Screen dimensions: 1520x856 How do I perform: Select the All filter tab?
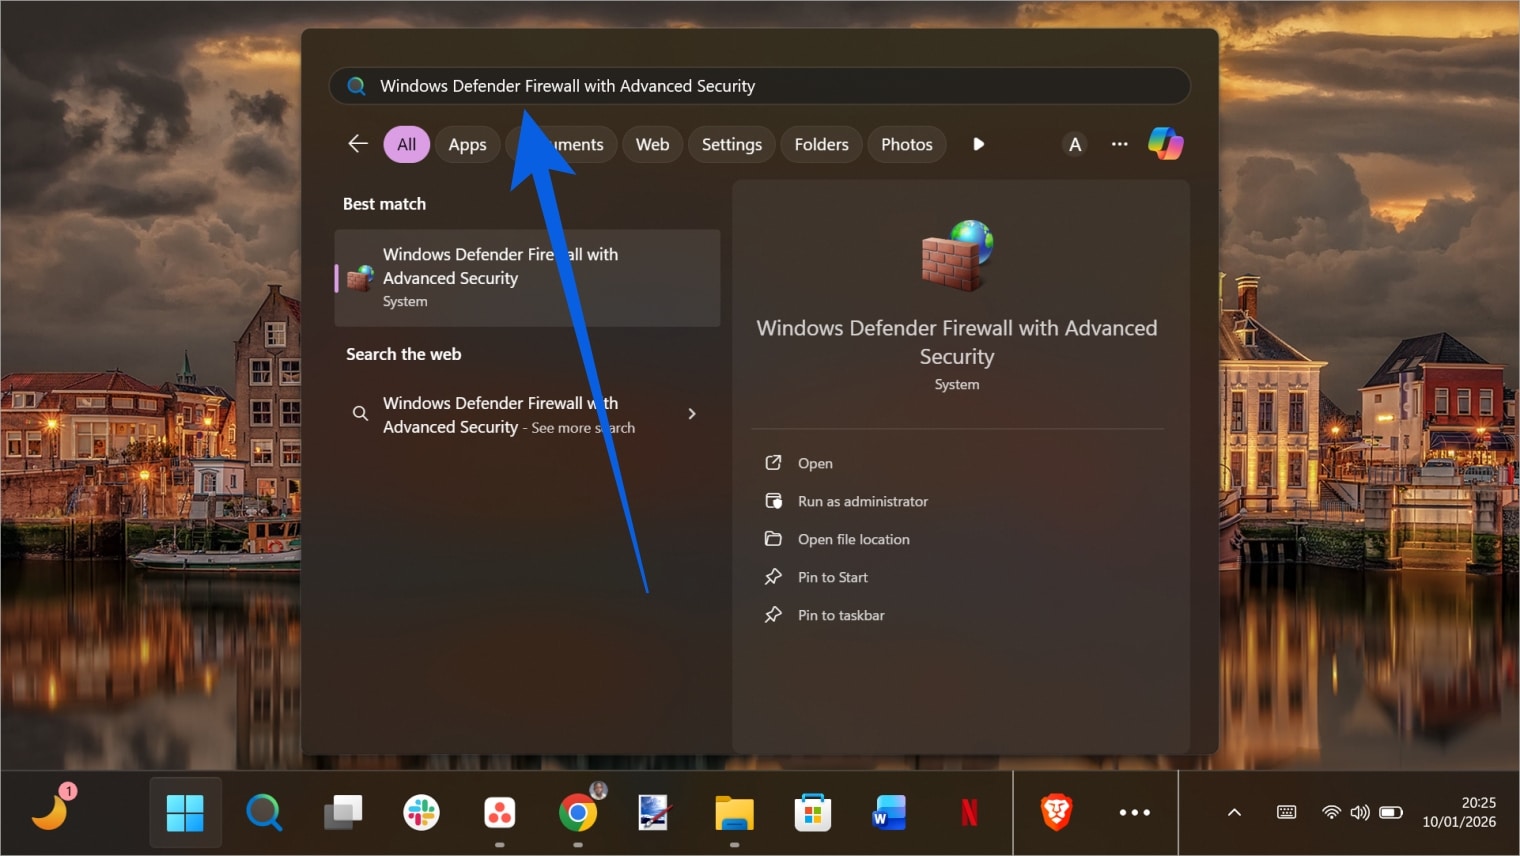(407, 144)
